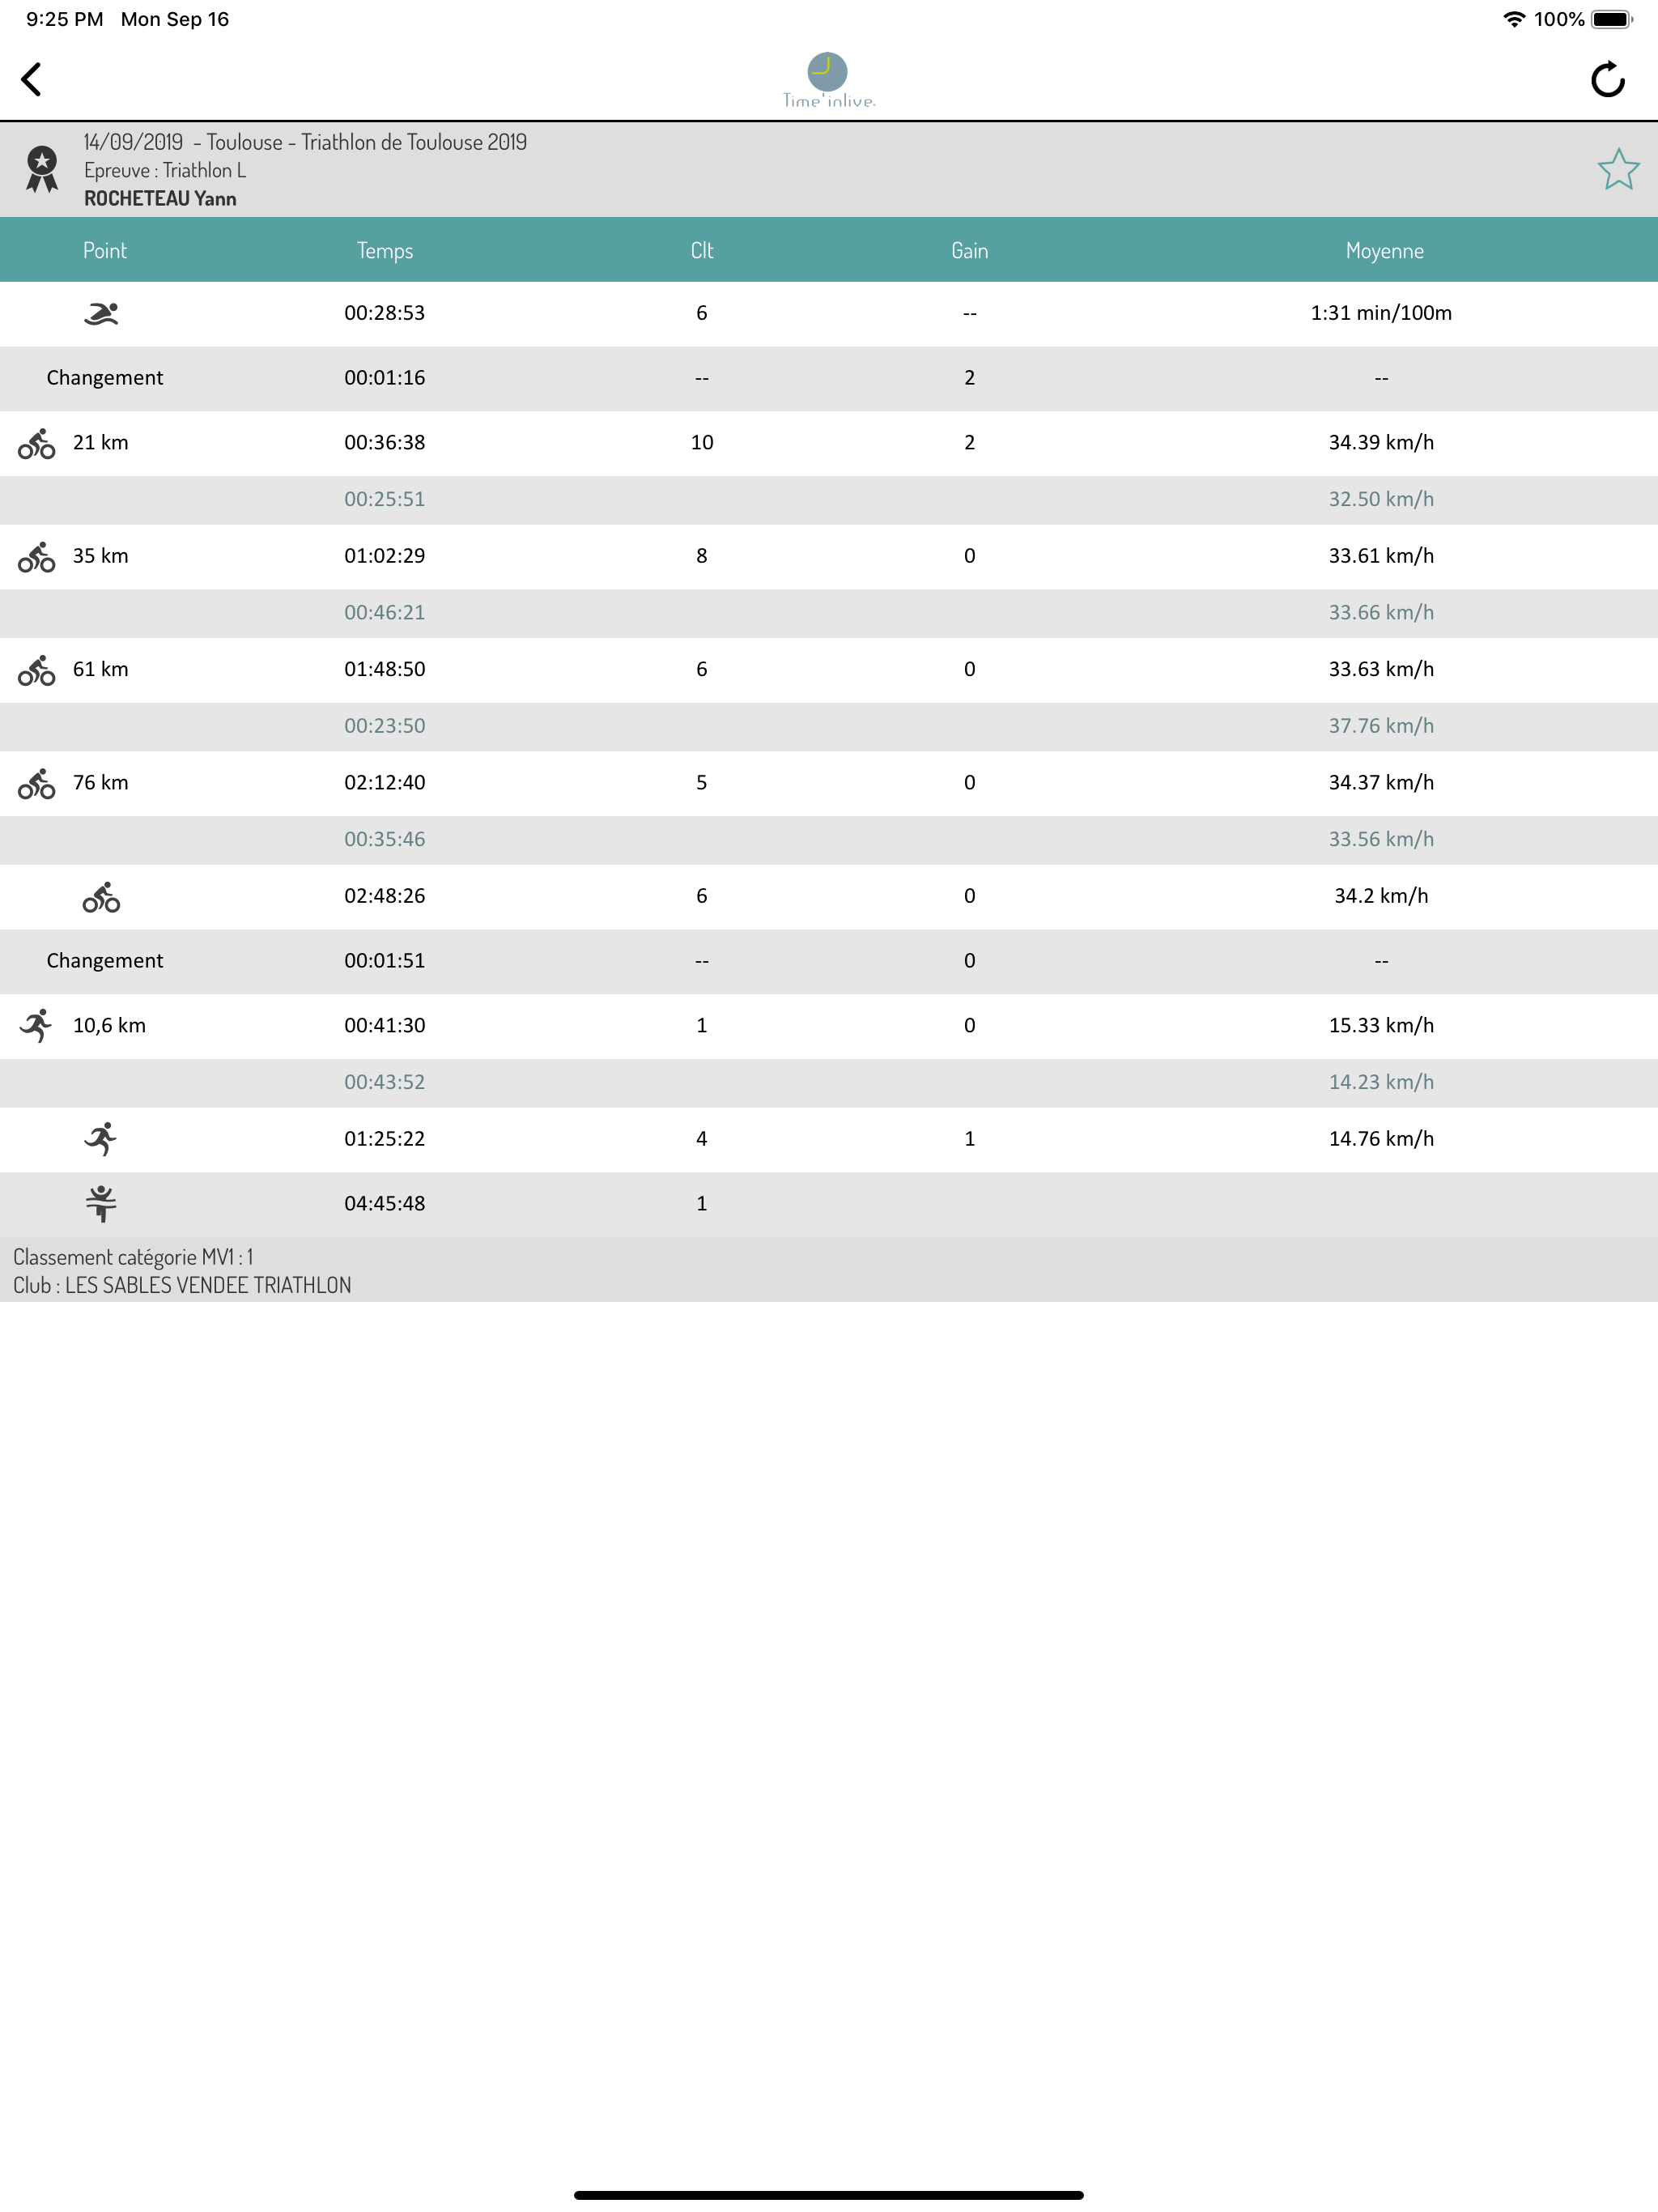Viewport: 1658px width, 2212px height.
Task: Click the finish line icon
Action: [101, 1204]
